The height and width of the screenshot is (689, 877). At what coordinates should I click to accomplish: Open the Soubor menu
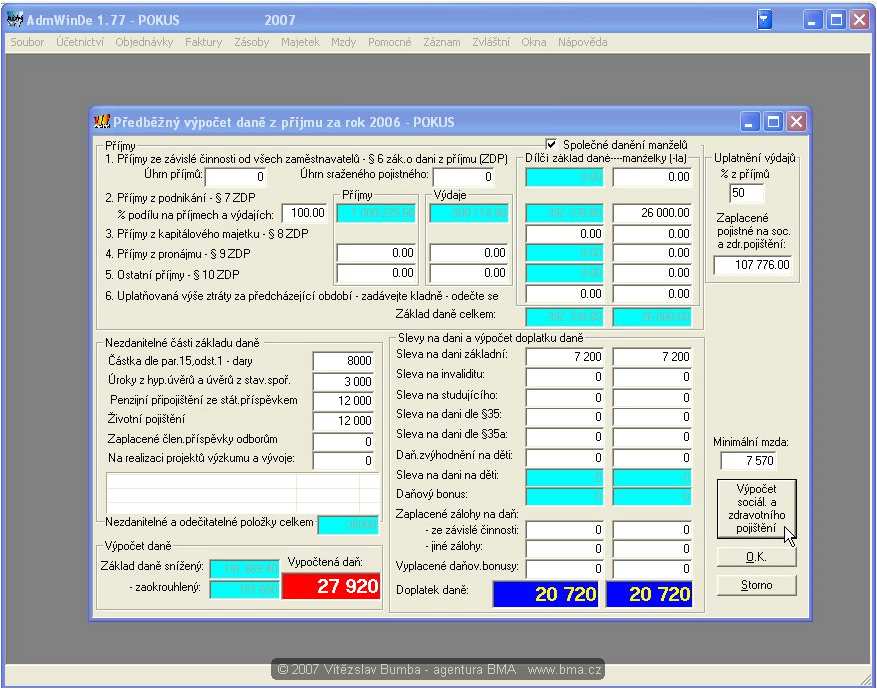coord(27,42)
